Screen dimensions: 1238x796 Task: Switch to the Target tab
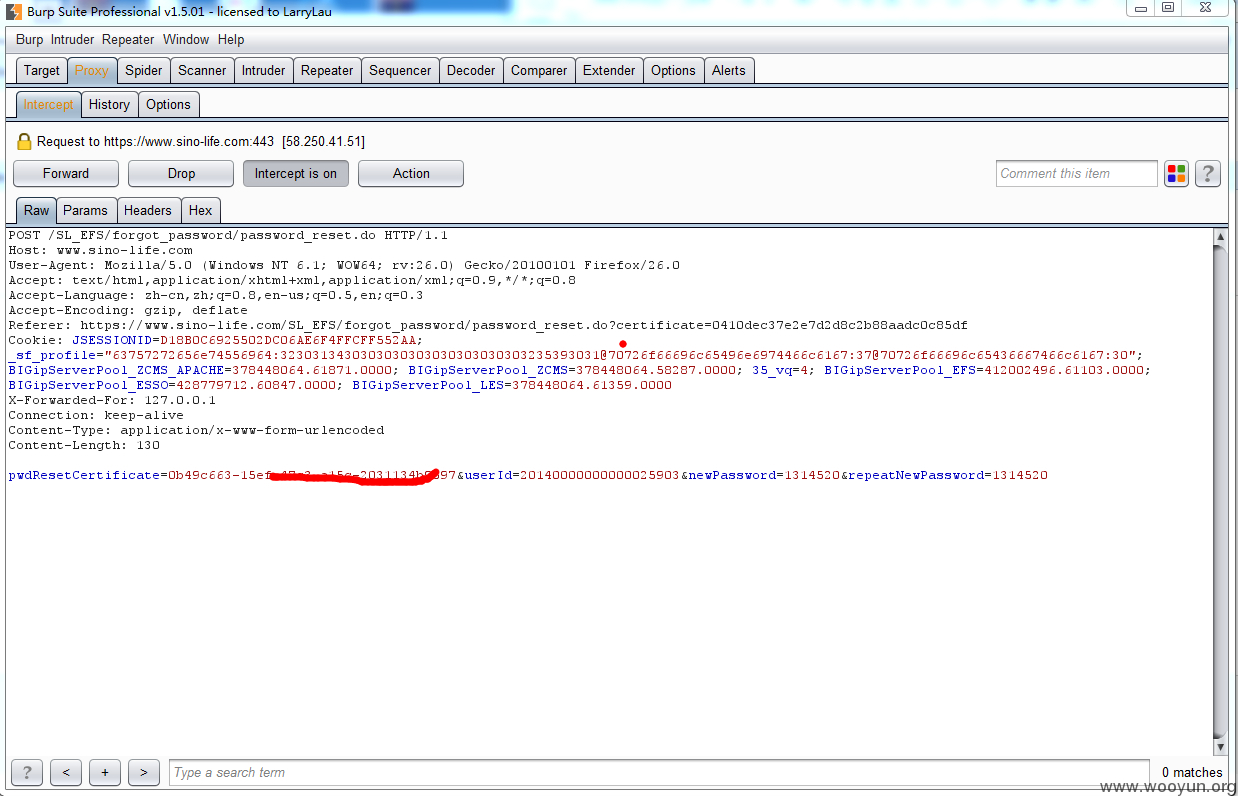(42, 71)
